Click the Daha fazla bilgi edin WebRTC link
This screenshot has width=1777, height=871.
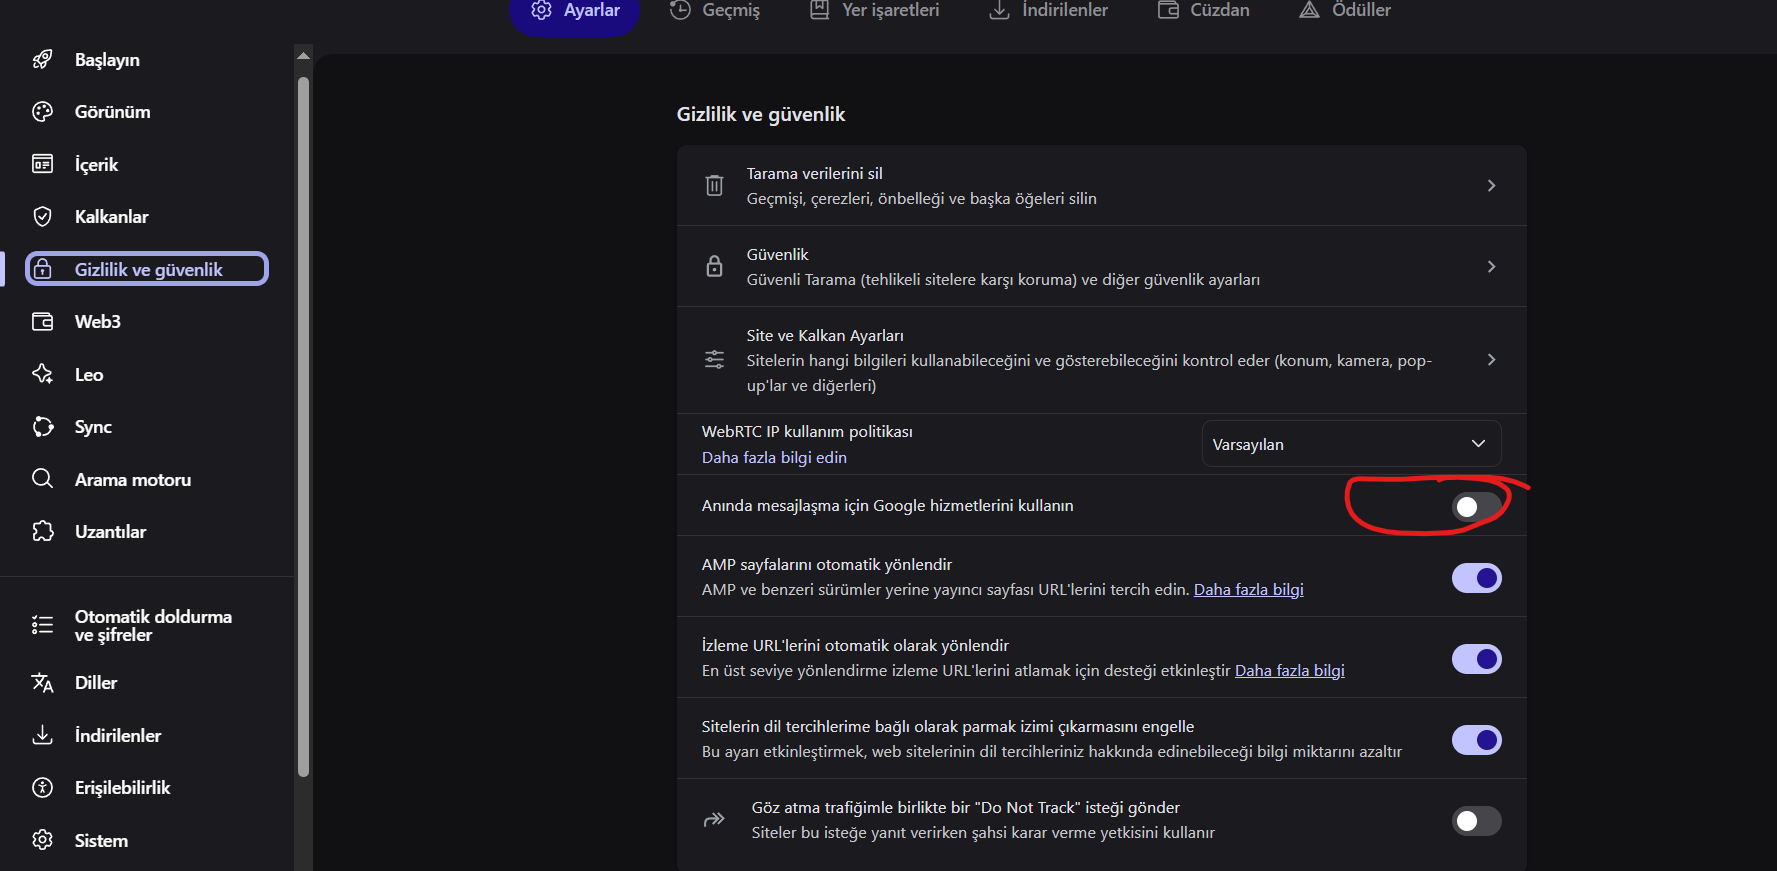point(774,457)
